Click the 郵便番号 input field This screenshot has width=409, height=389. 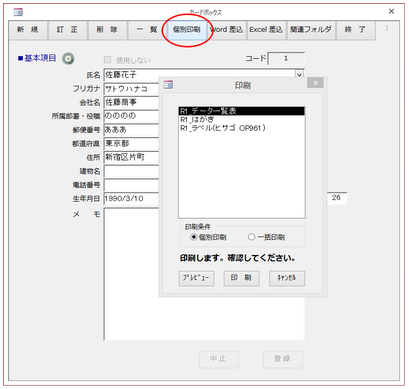coord(132,130)
